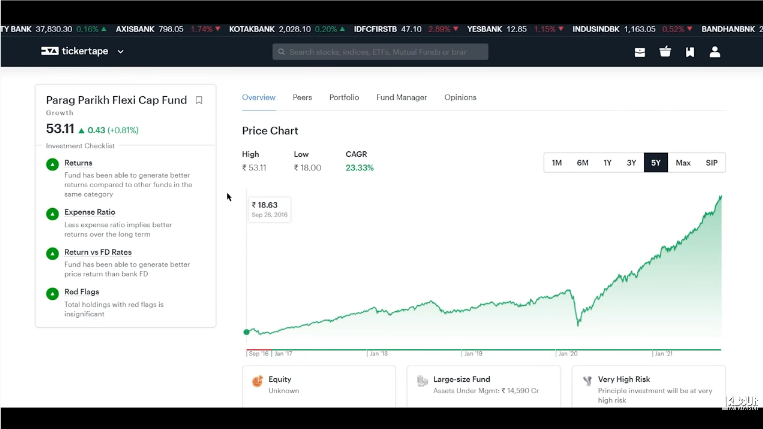The height and width of the screenshot is (429, 763).
Task: Click the Large-size Fund coins icon
Action: pos(422,381)
